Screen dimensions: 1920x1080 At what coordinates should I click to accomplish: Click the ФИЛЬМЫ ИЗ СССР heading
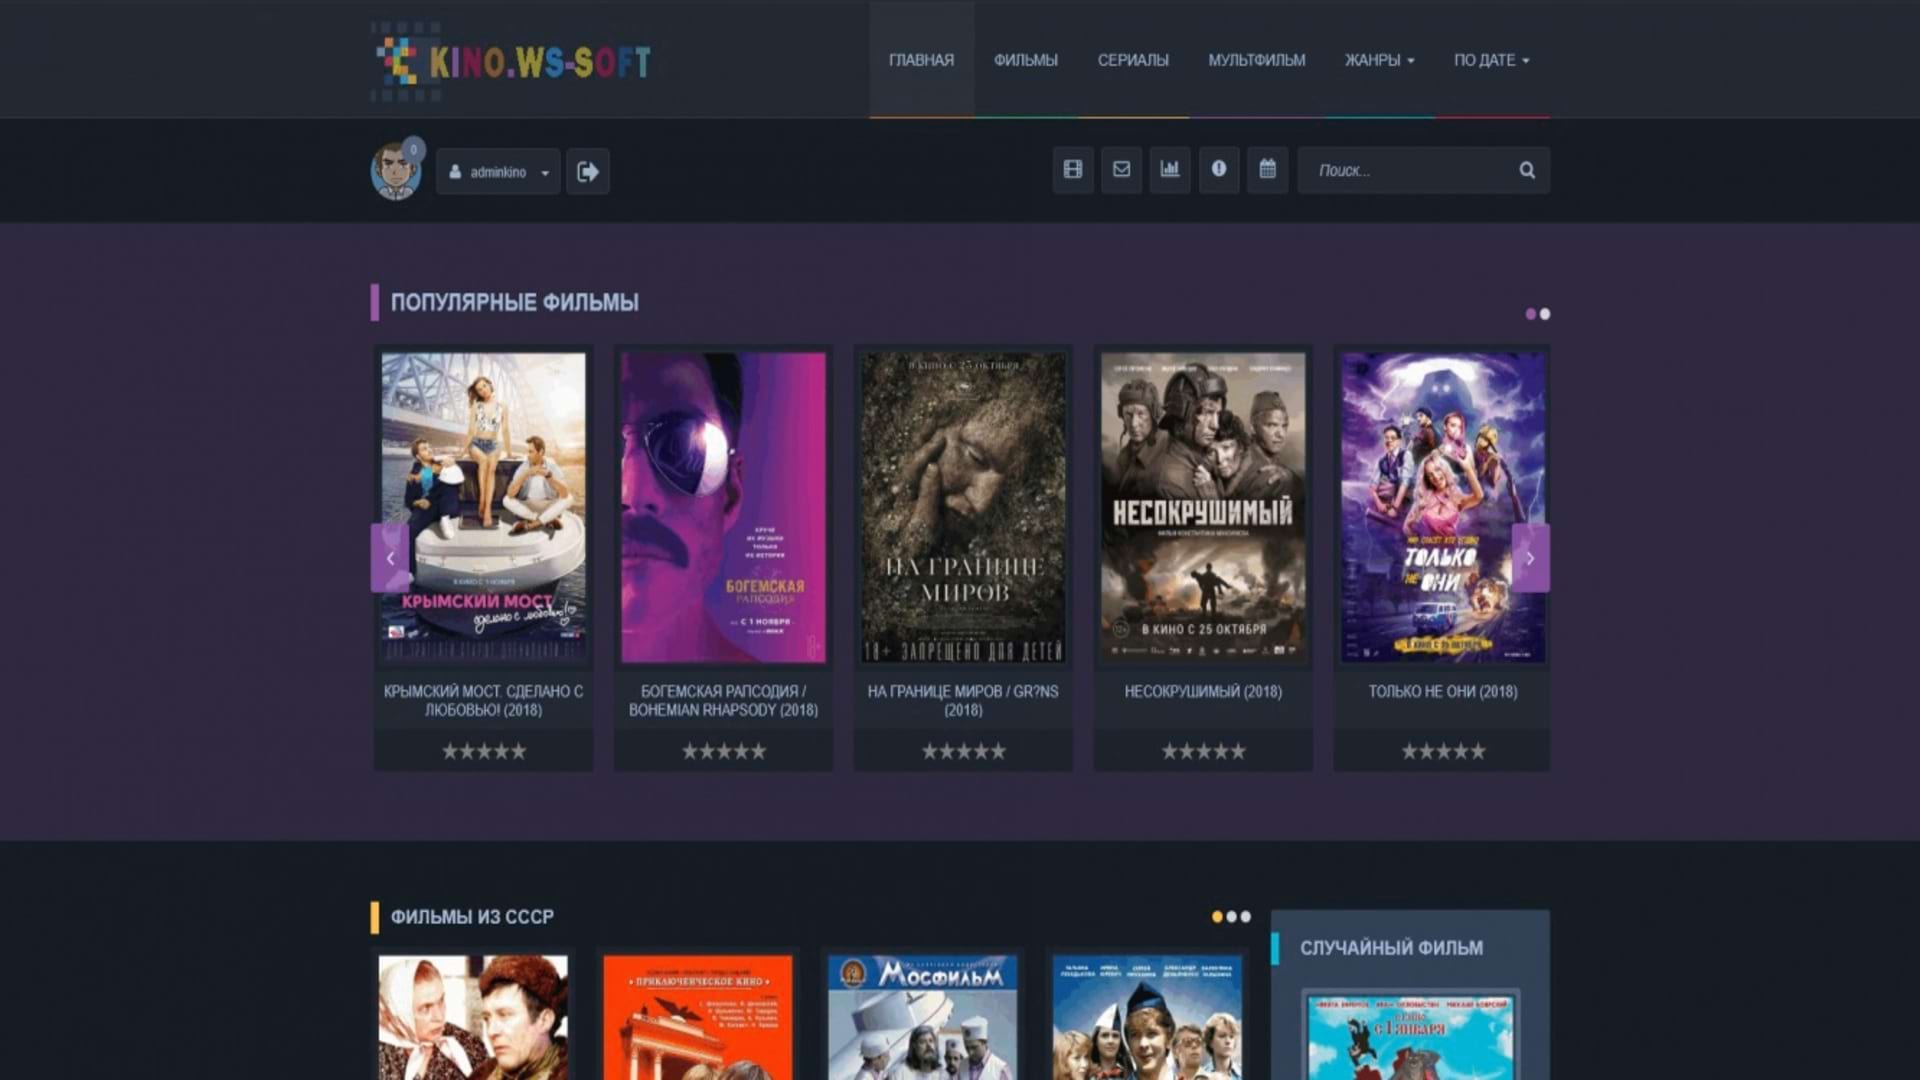point(472,917)
